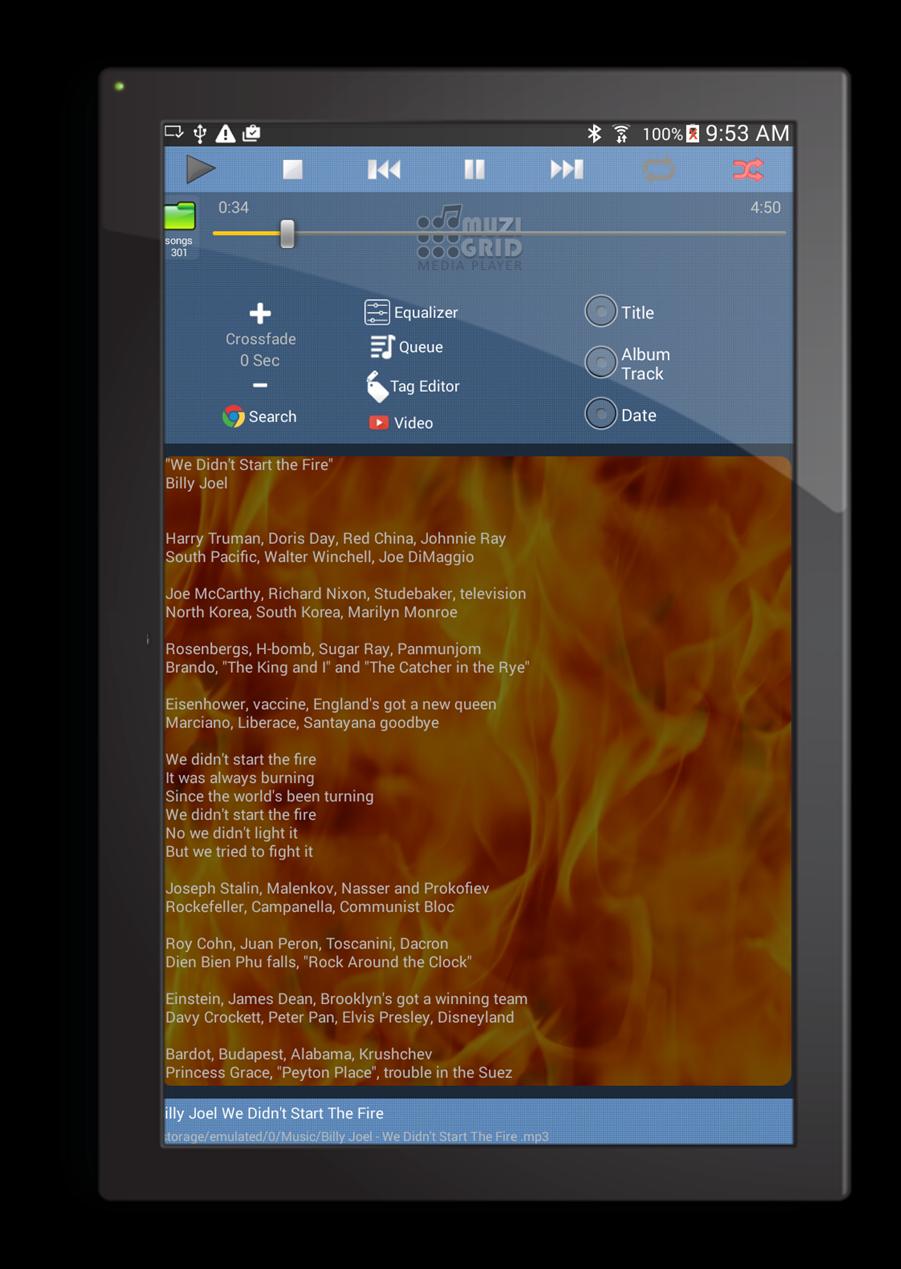Toggle shuffle mode
The height and width of the screenshot is (1269, 901).
pos(747,170)
